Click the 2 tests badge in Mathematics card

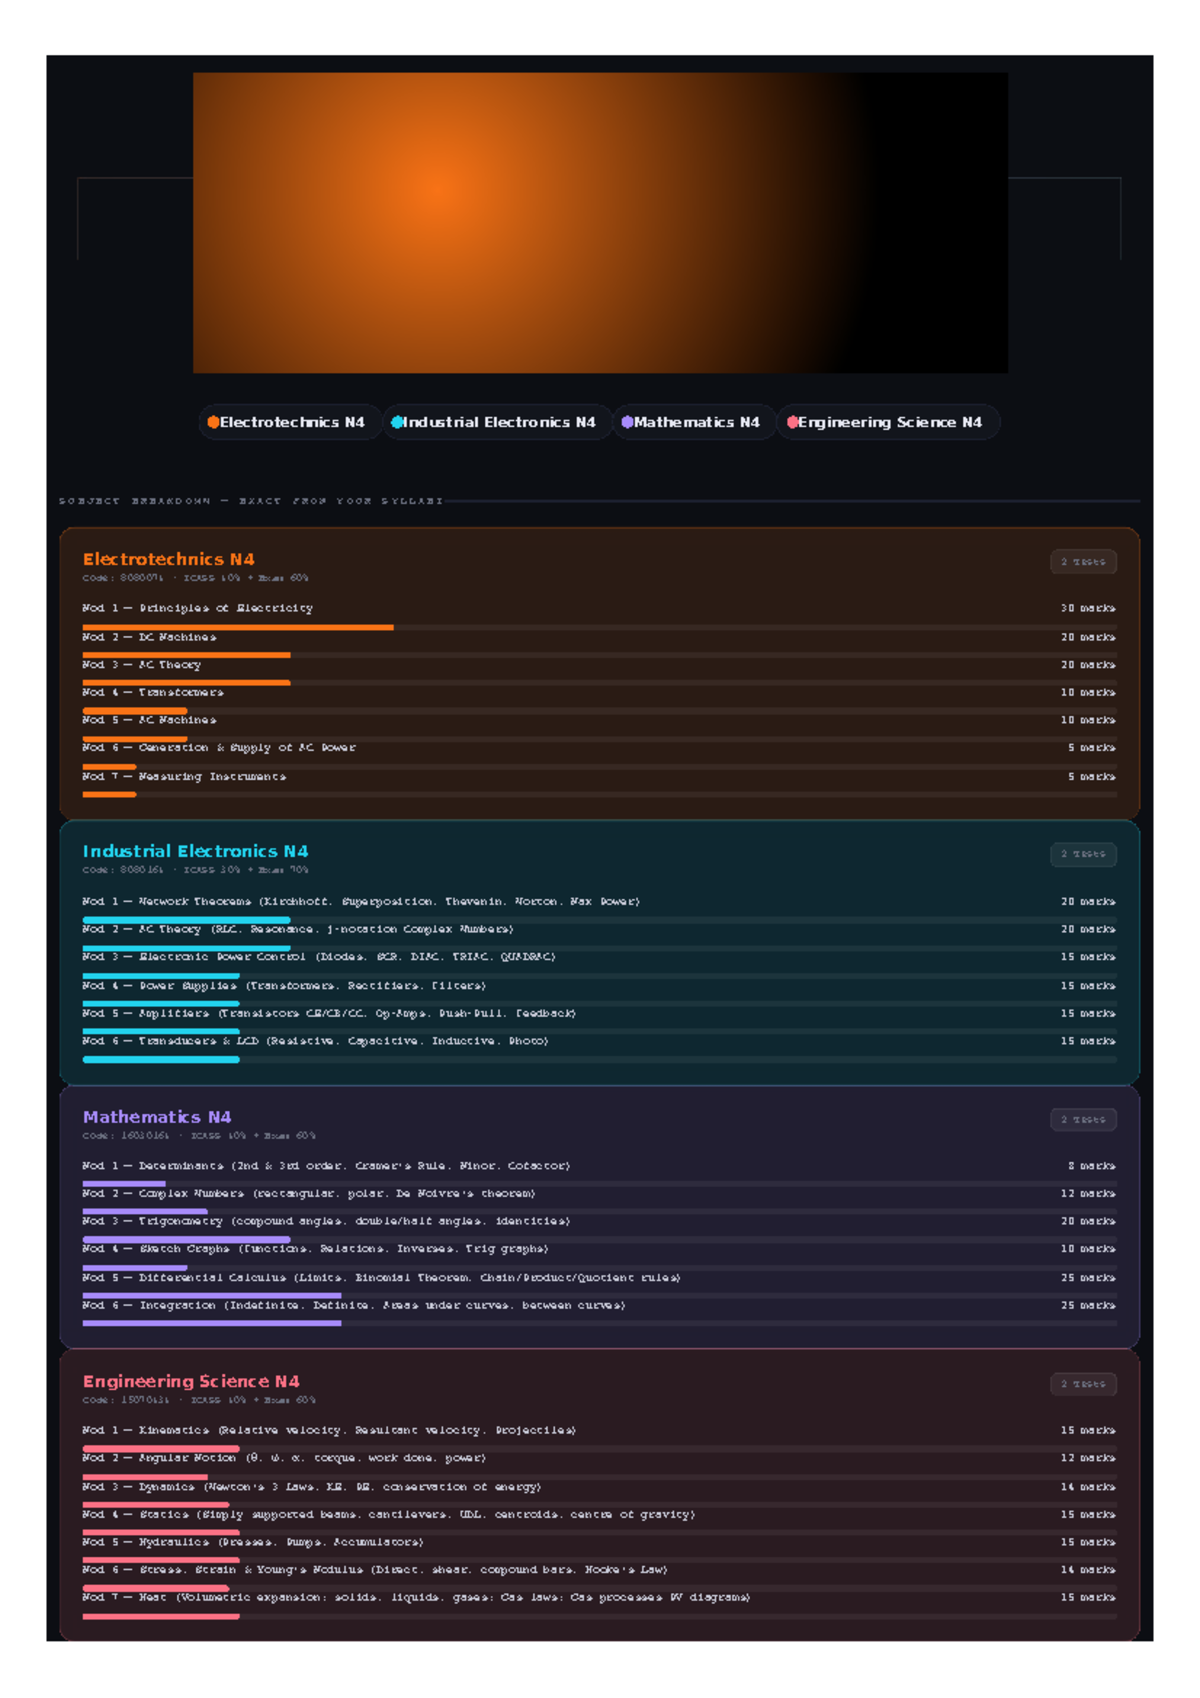(1083, 1120)
